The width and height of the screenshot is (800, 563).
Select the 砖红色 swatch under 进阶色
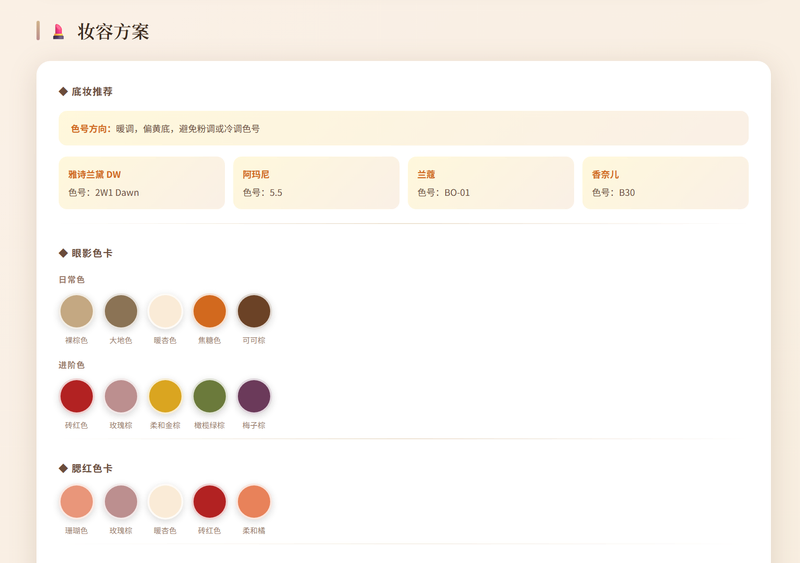pos(77,396)
